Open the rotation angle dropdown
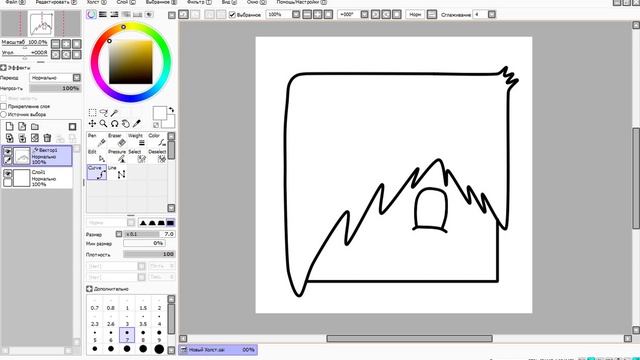Viewport: 640px width, 360px height. coord(364,15)
